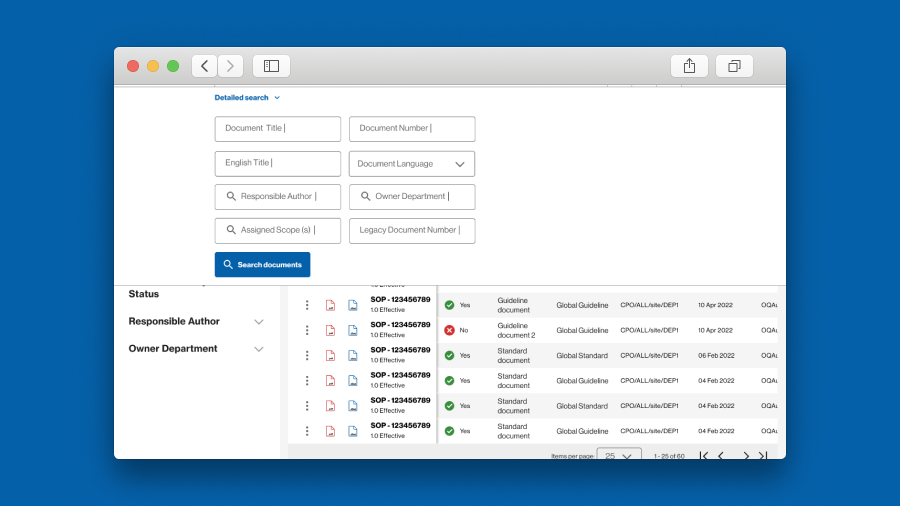The height and width of the screenshot is (506, 900).
Task: Expand the Responsible Author filter
Action: point(259,322)
